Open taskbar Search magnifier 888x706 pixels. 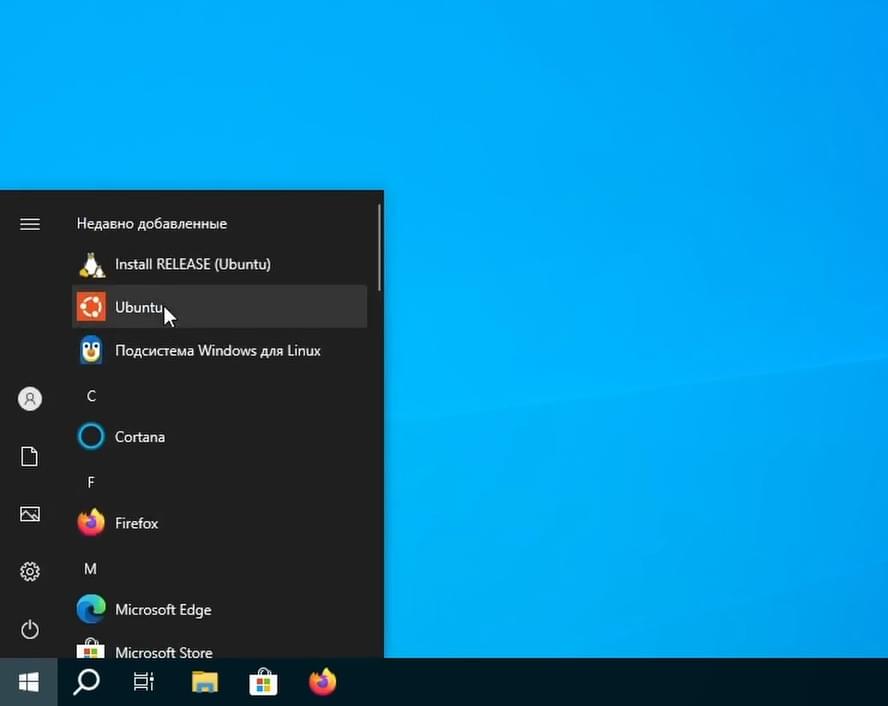coord(87,682)
